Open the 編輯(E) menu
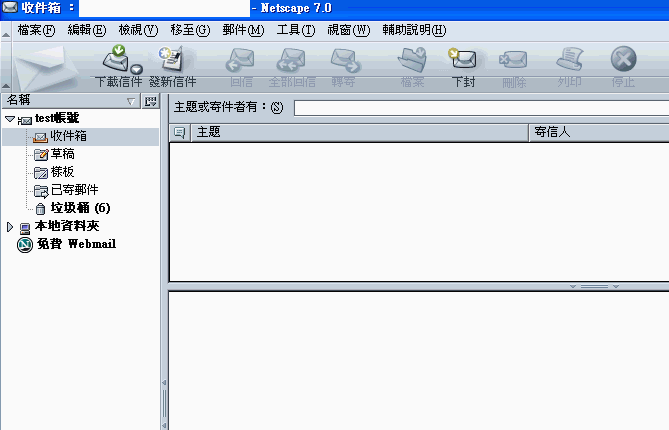Image resolution: width=669 pixels, height=430 pixels. 87,30
